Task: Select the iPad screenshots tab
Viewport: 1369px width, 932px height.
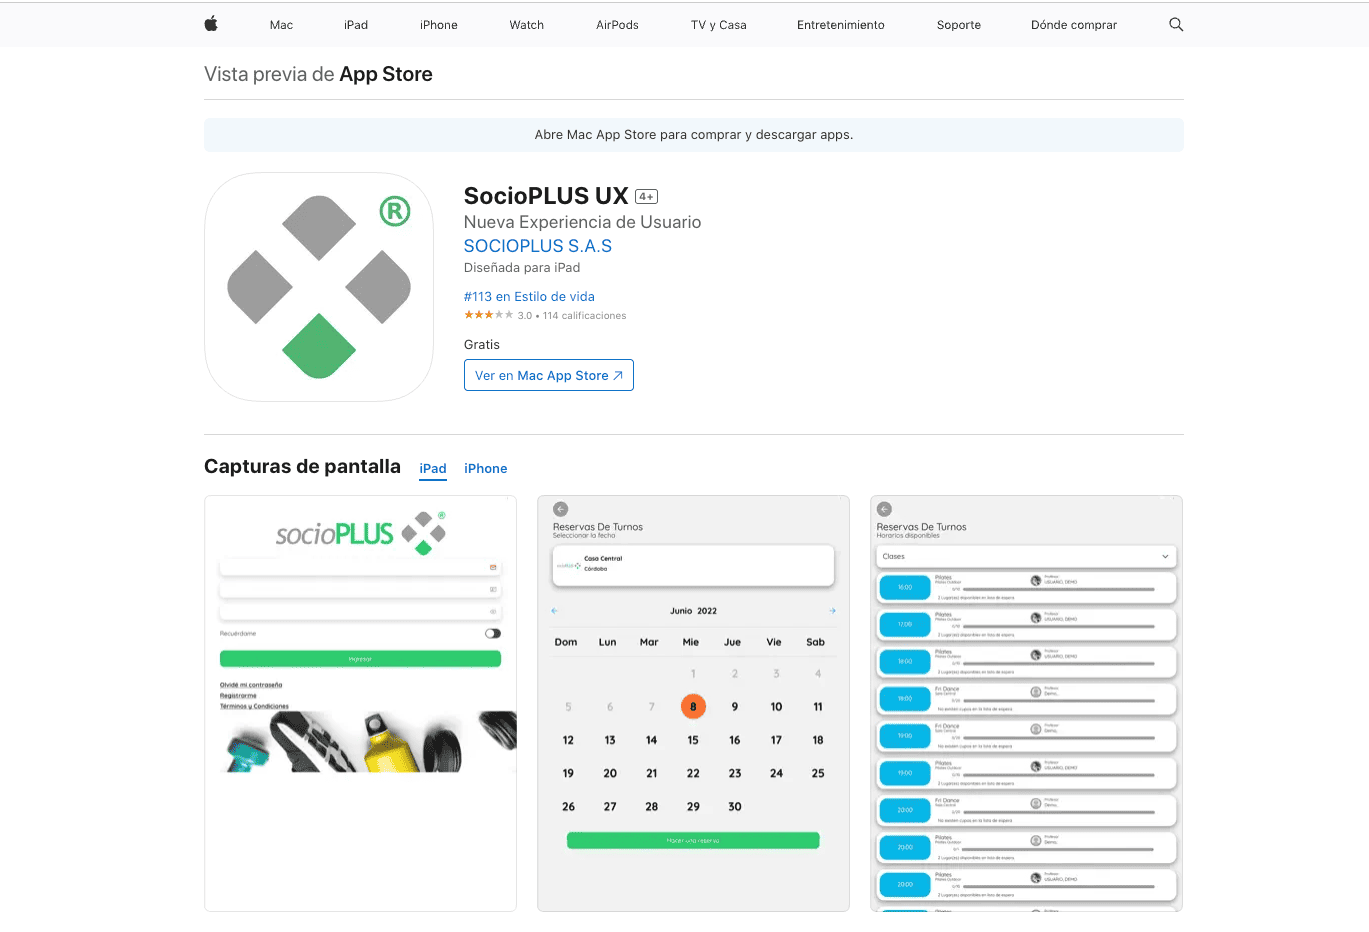Action: (x=433, y=468)
